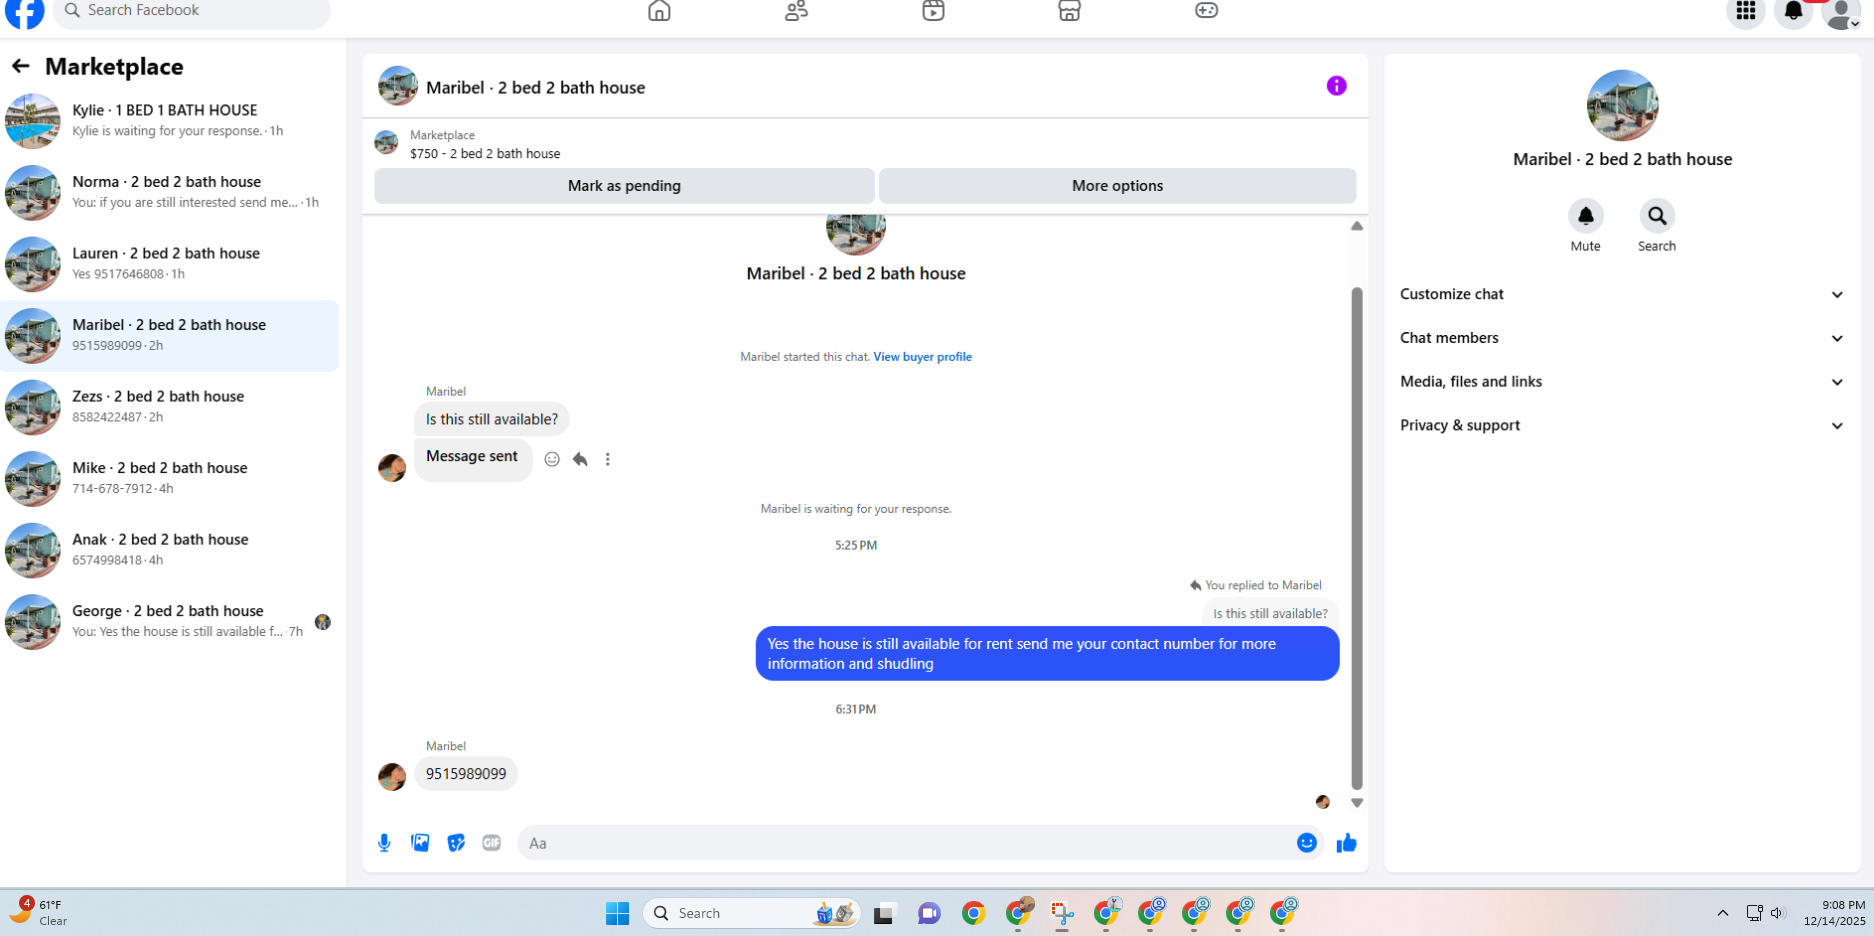Click the Mark as pending button
The height and width of the screenshot is (936, 1874).
coord(624,186)
